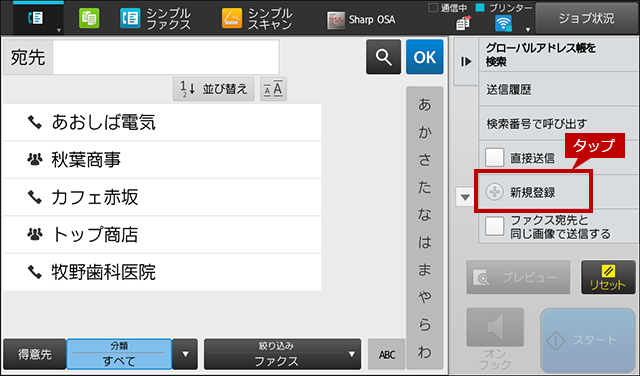
Task: Tap the magnifier search button
Action: click(383, 57)
